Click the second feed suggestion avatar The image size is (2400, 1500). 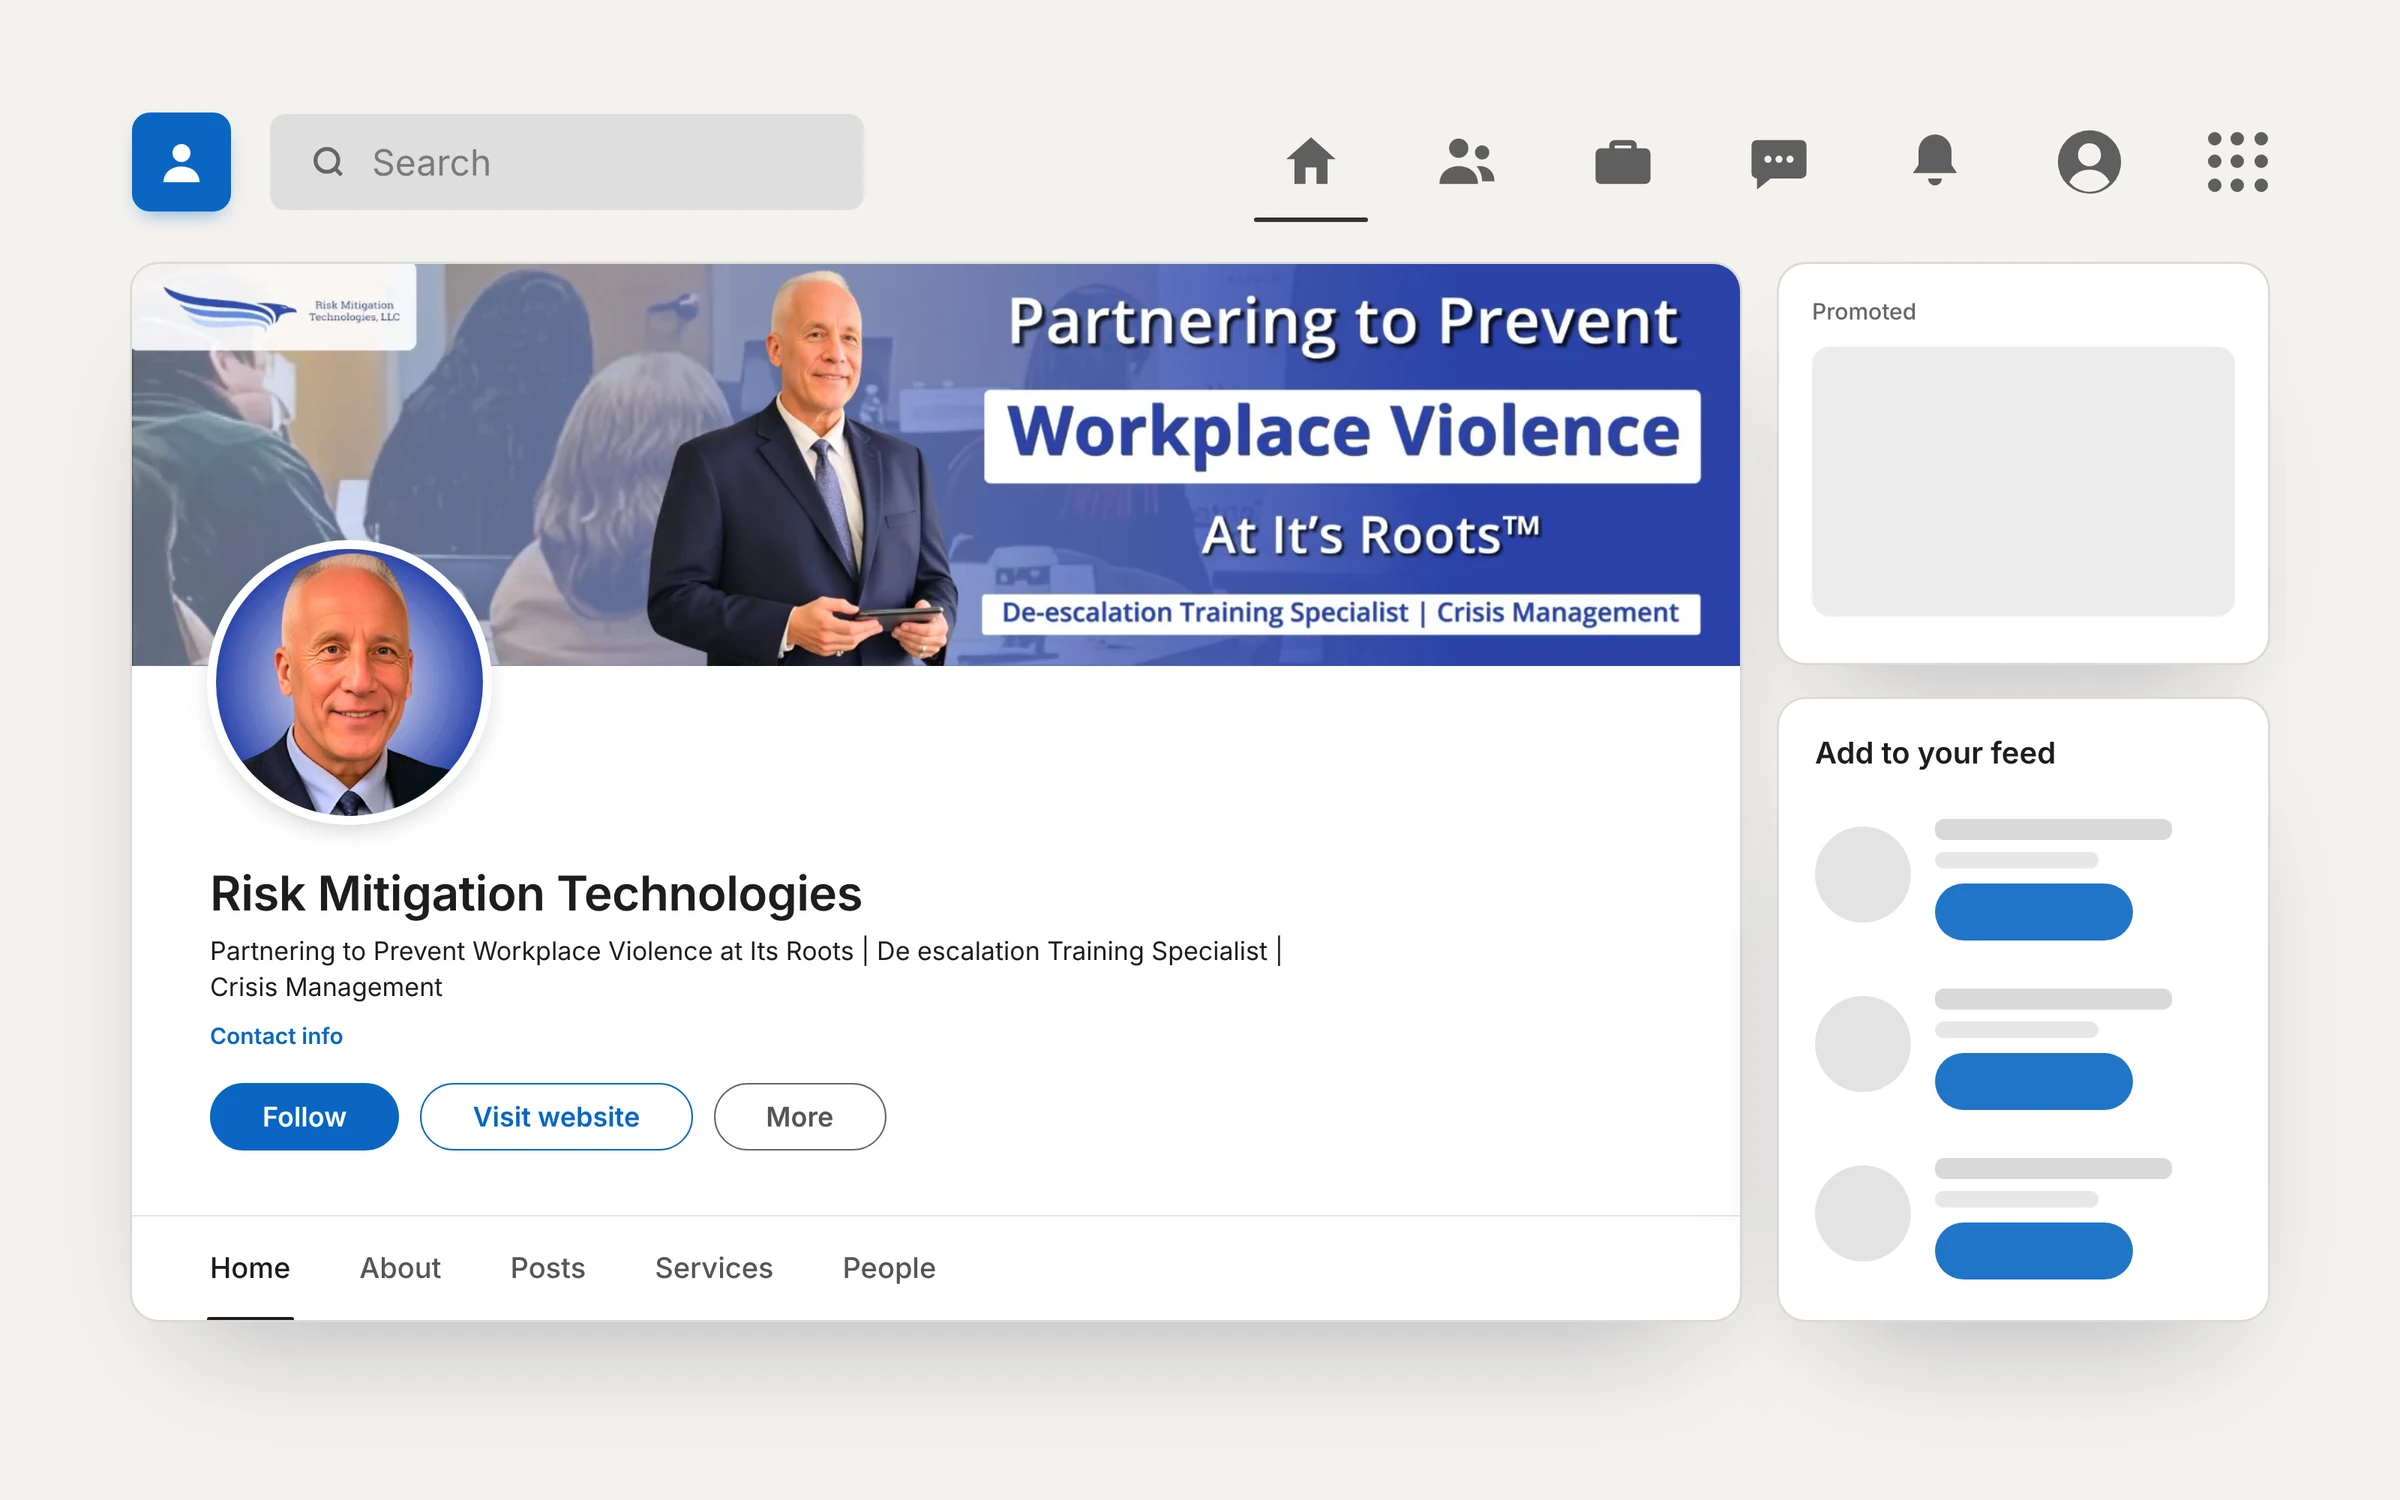point(1863,1044)
